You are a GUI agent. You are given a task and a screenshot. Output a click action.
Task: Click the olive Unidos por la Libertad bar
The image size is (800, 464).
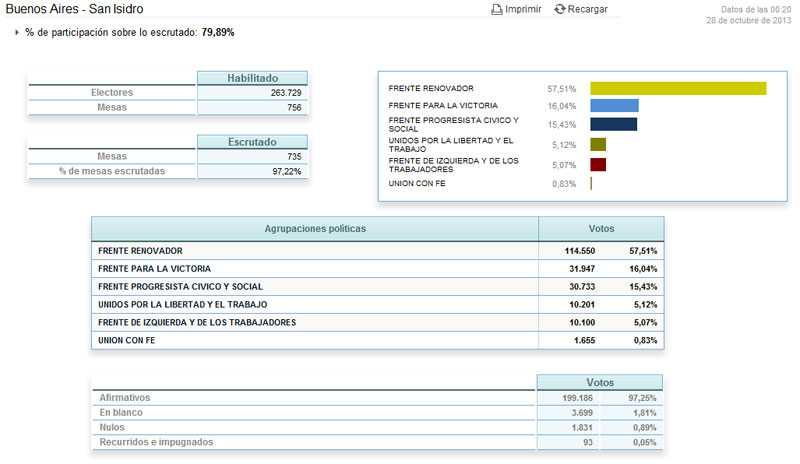coord(598,144)
